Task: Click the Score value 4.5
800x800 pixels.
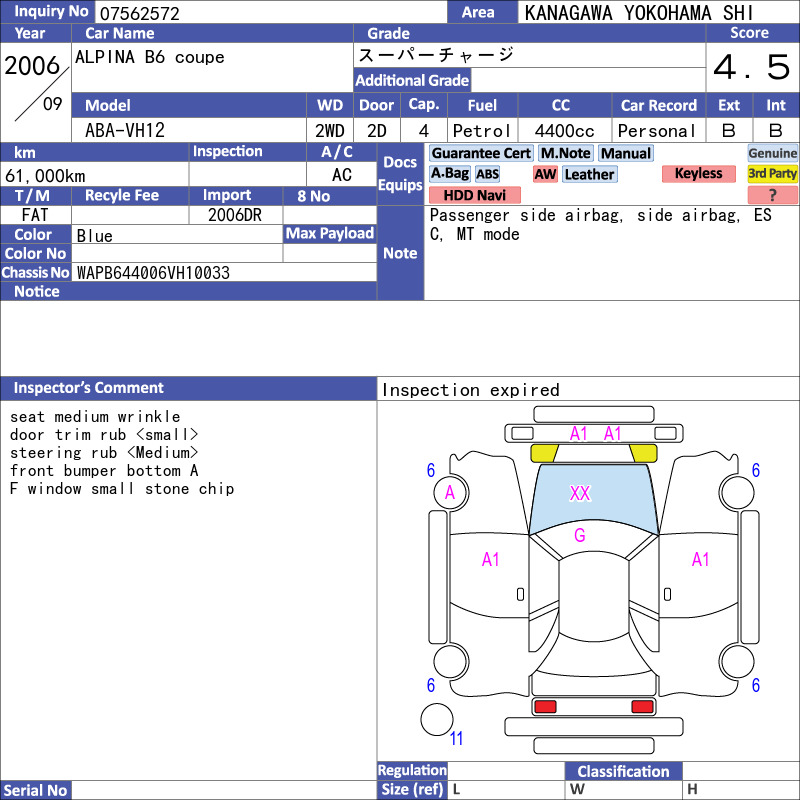Action: point(752,67)
